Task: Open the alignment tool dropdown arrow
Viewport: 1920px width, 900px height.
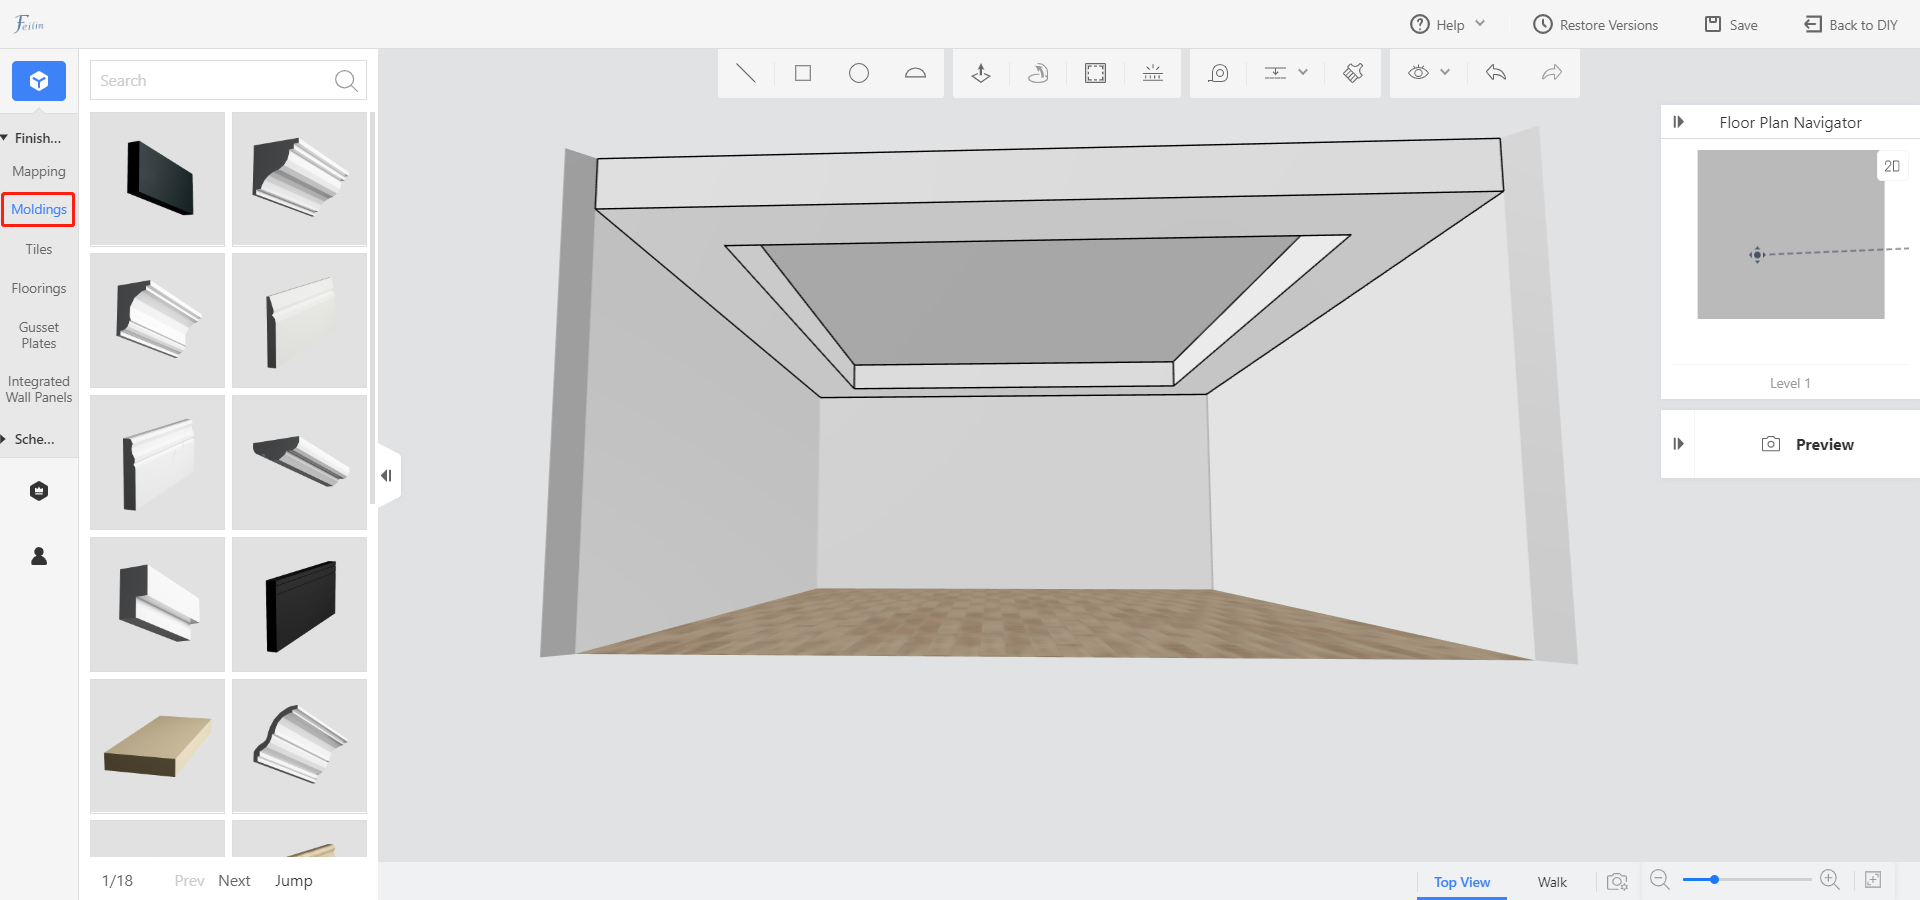Action: pyautogui.click(x=1303, y=72)
